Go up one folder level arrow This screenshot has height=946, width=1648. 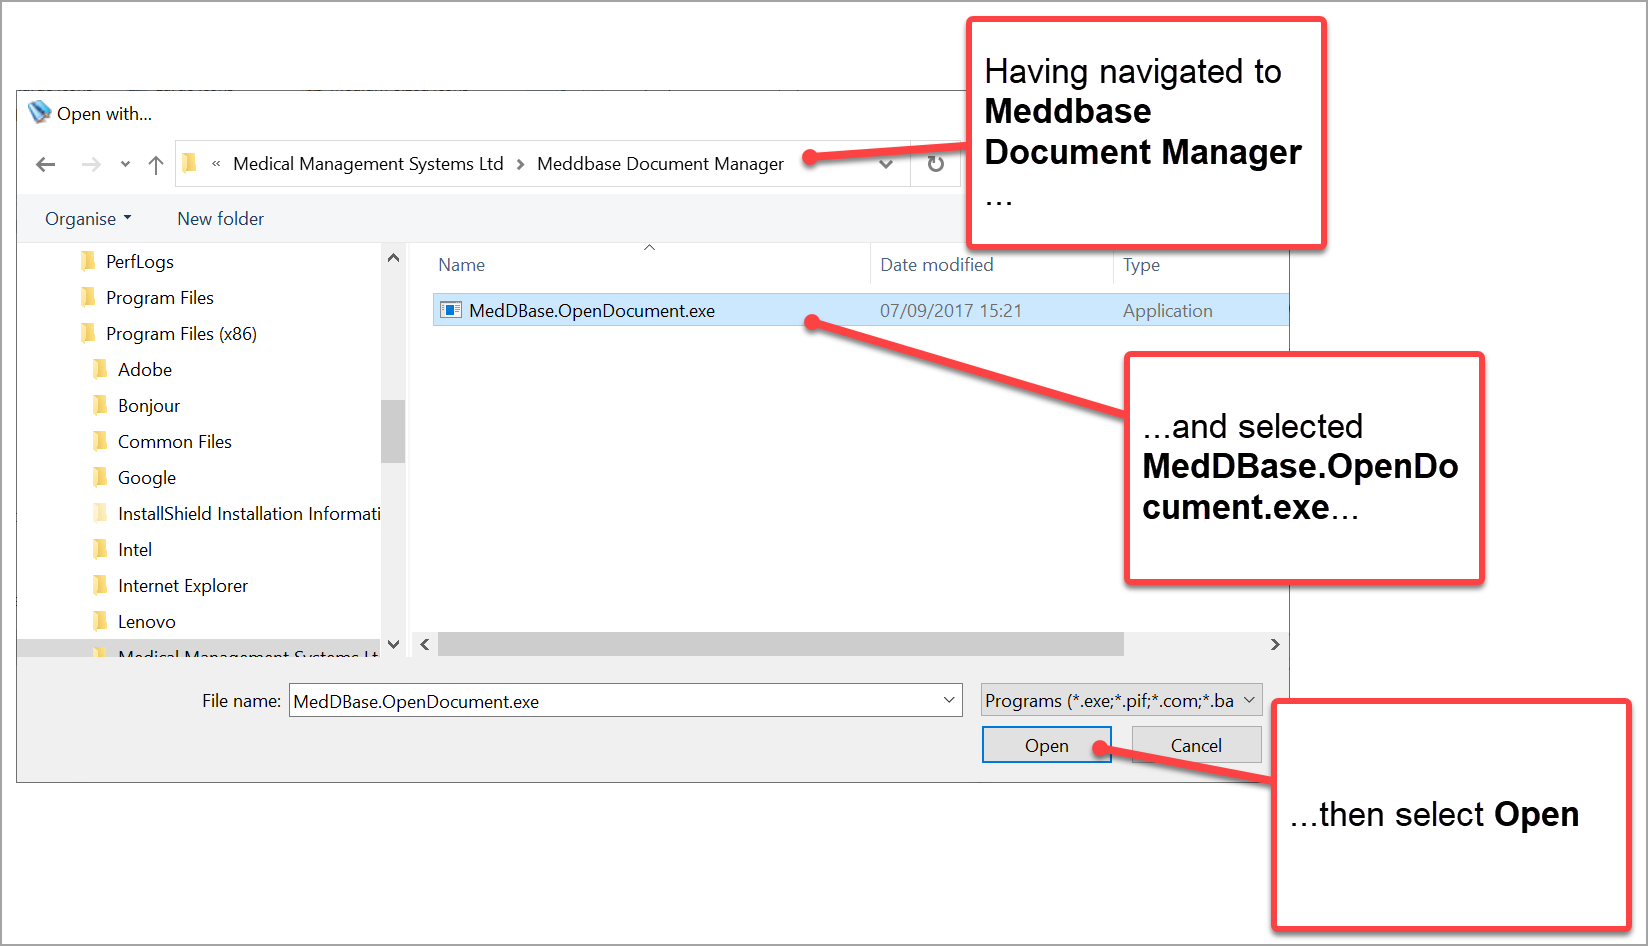coord(156,164)
